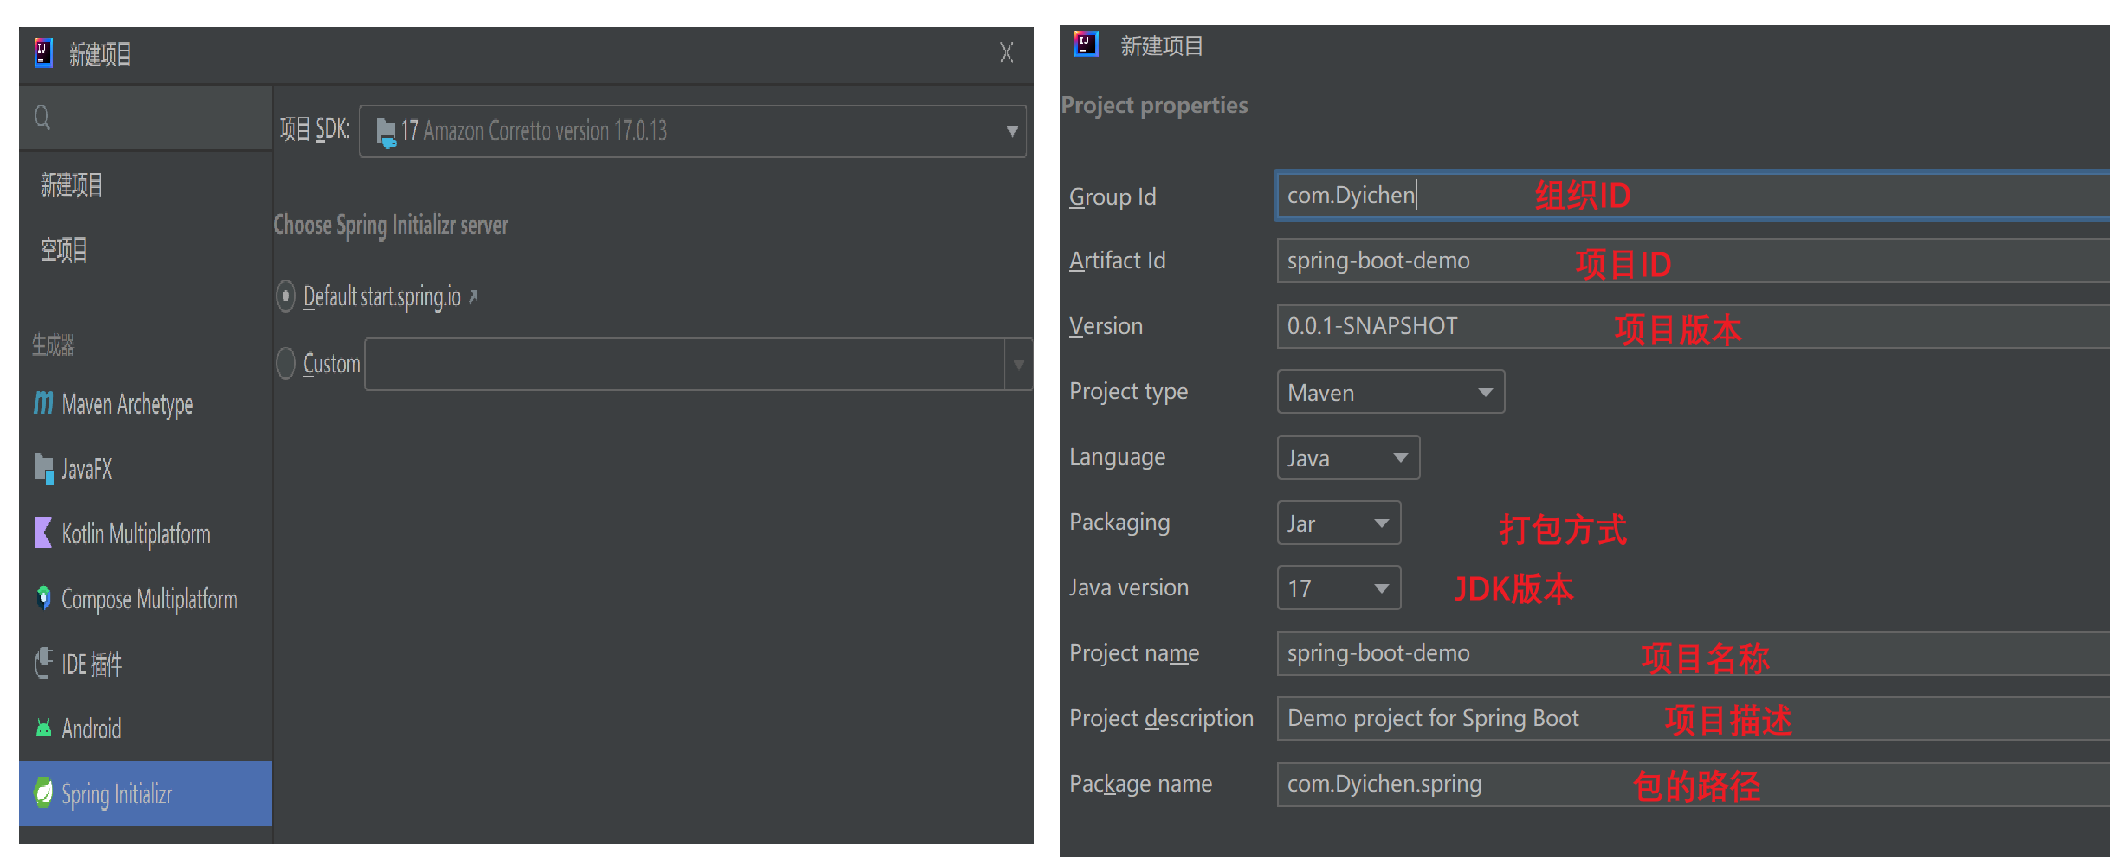This screenshot has width=2113, height=865.
Task: Click the Artifact Id label
Action: [1117, 260]
